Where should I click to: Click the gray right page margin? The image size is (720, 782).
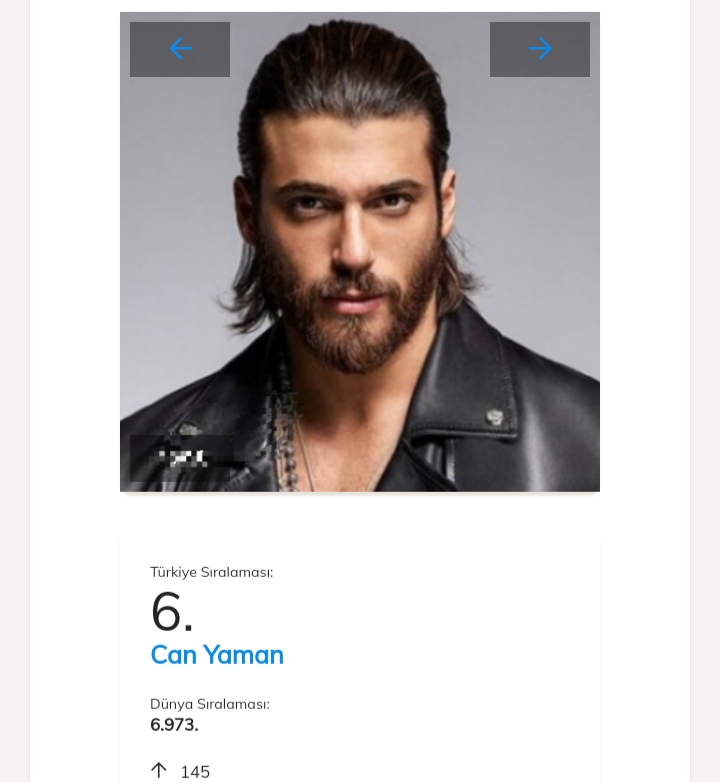click(x=705, y=400)
